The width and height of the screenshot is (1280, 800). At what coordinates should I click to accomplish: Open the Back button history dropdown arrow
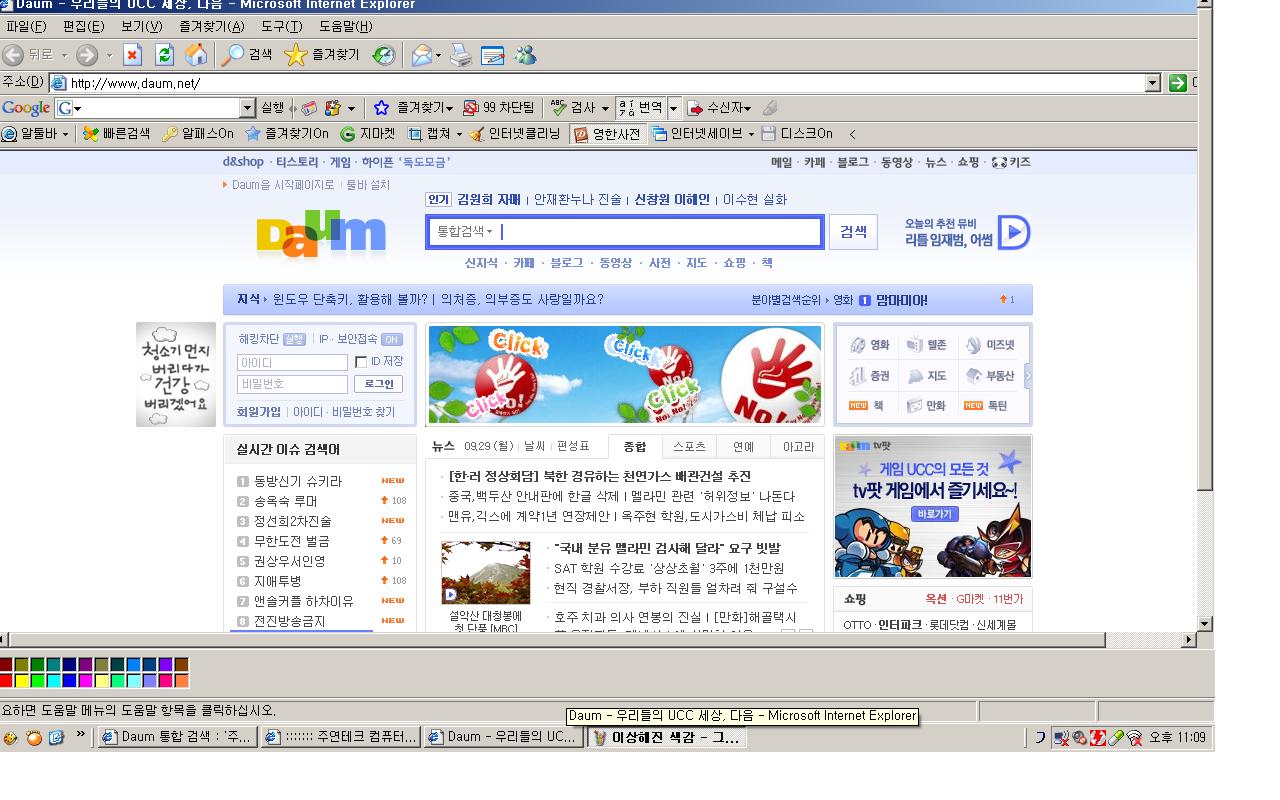64,55
